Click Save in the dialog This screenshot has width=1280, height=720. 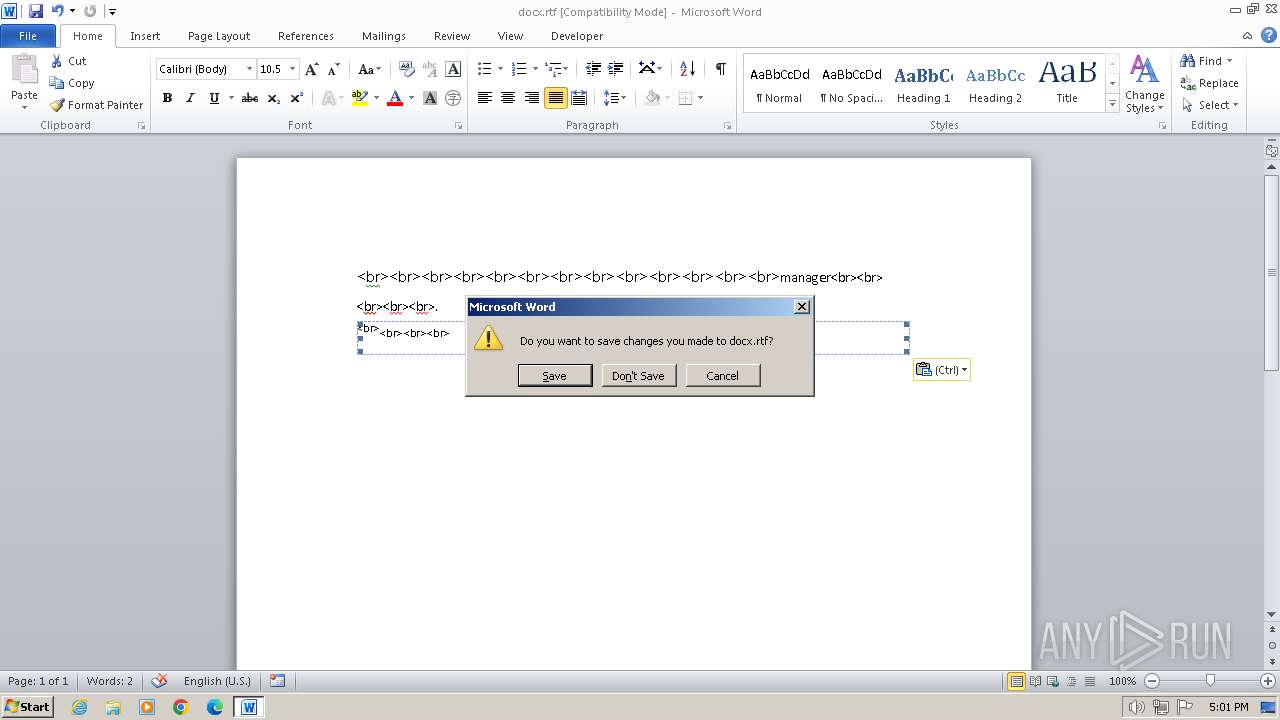pyautogui.click(x=554, y=375)
